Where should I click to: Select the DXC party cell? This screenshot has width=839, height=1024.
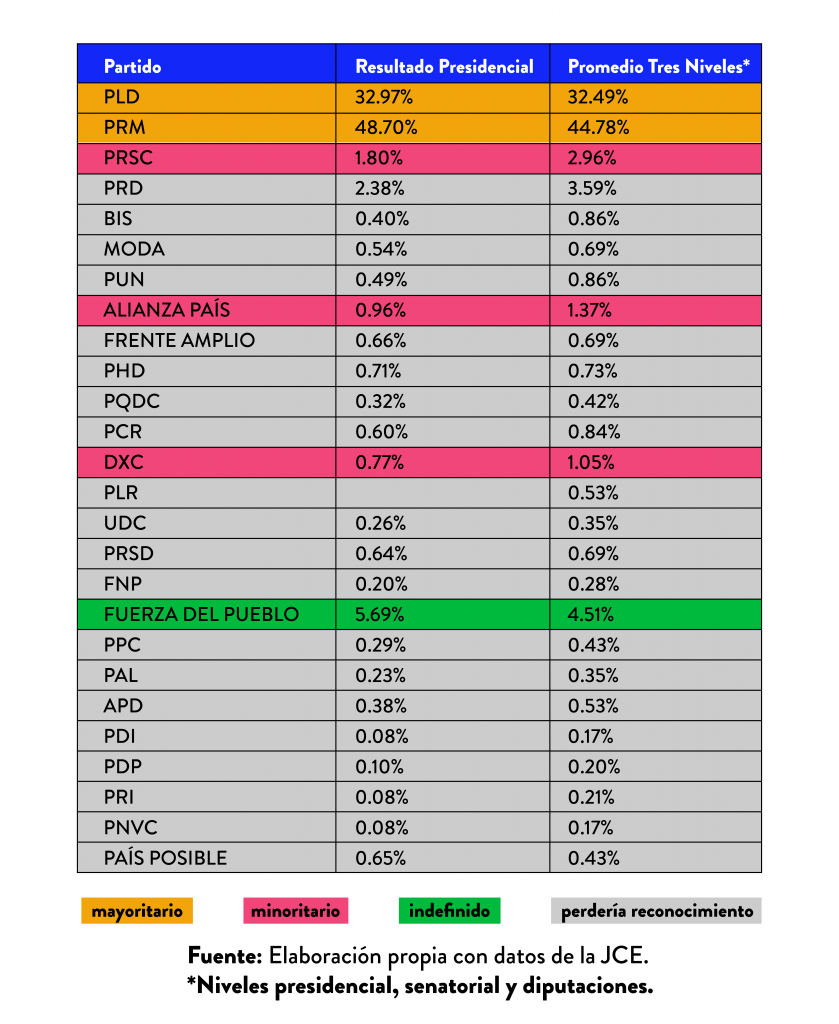(x=124, y=462)
